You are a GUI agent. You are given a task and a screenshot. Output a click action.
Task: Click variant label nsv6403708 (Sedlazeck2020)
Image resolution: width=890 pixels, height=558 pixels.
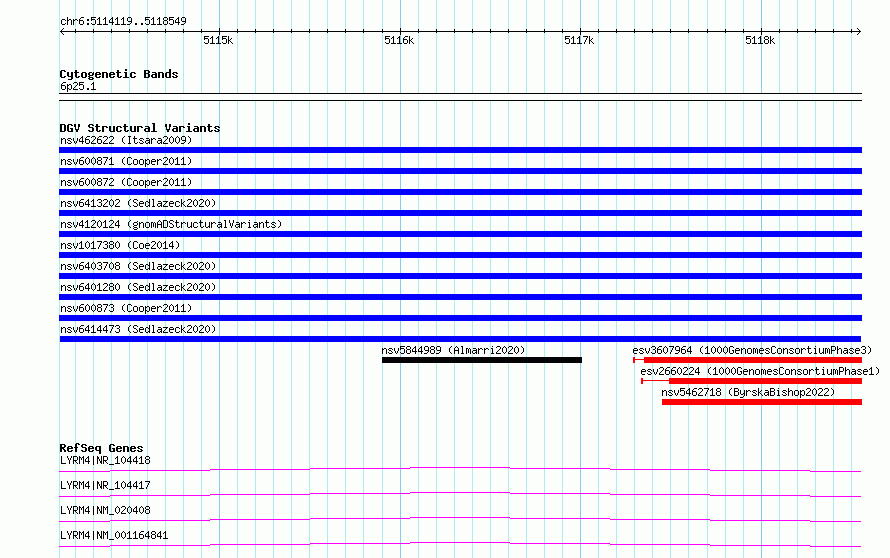pyautogui.click(x=138, y=266)
